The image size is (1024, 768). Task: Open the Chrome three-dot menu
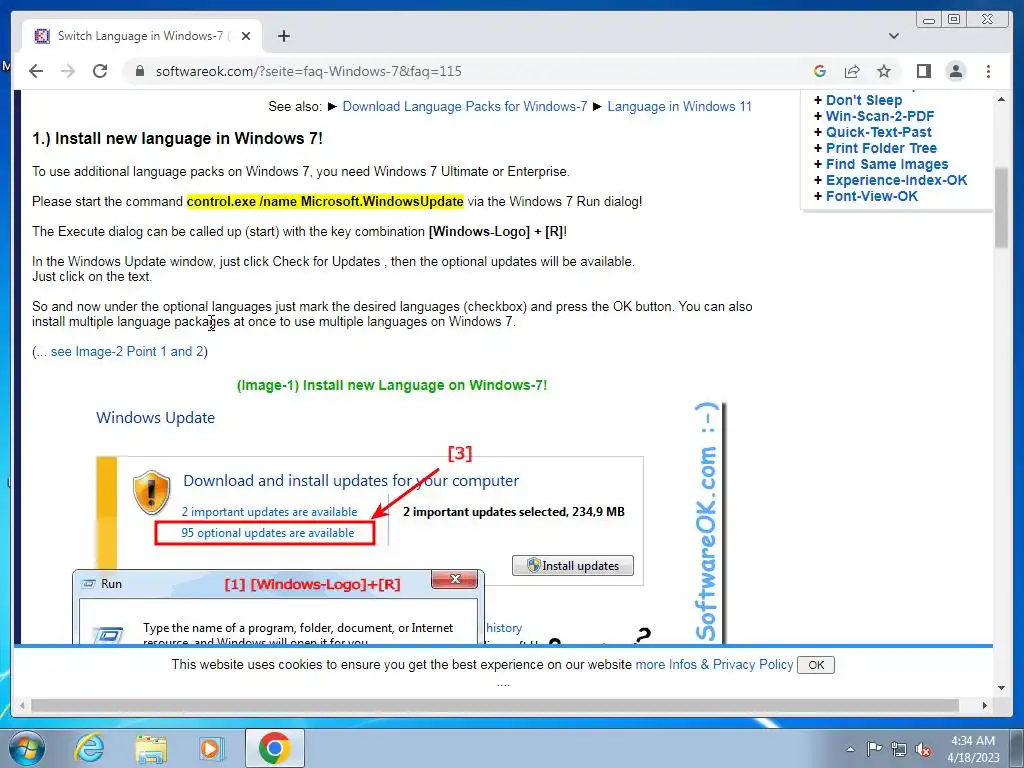pos(988,71)
